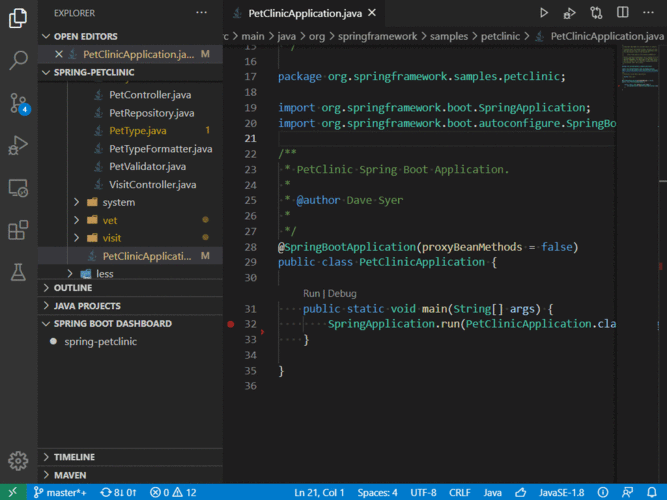Toggle the breakpoint on line 32
Image resolution: width=667 pixels, height=500 pixels.
pyautogui.click(x=231, y=324)
